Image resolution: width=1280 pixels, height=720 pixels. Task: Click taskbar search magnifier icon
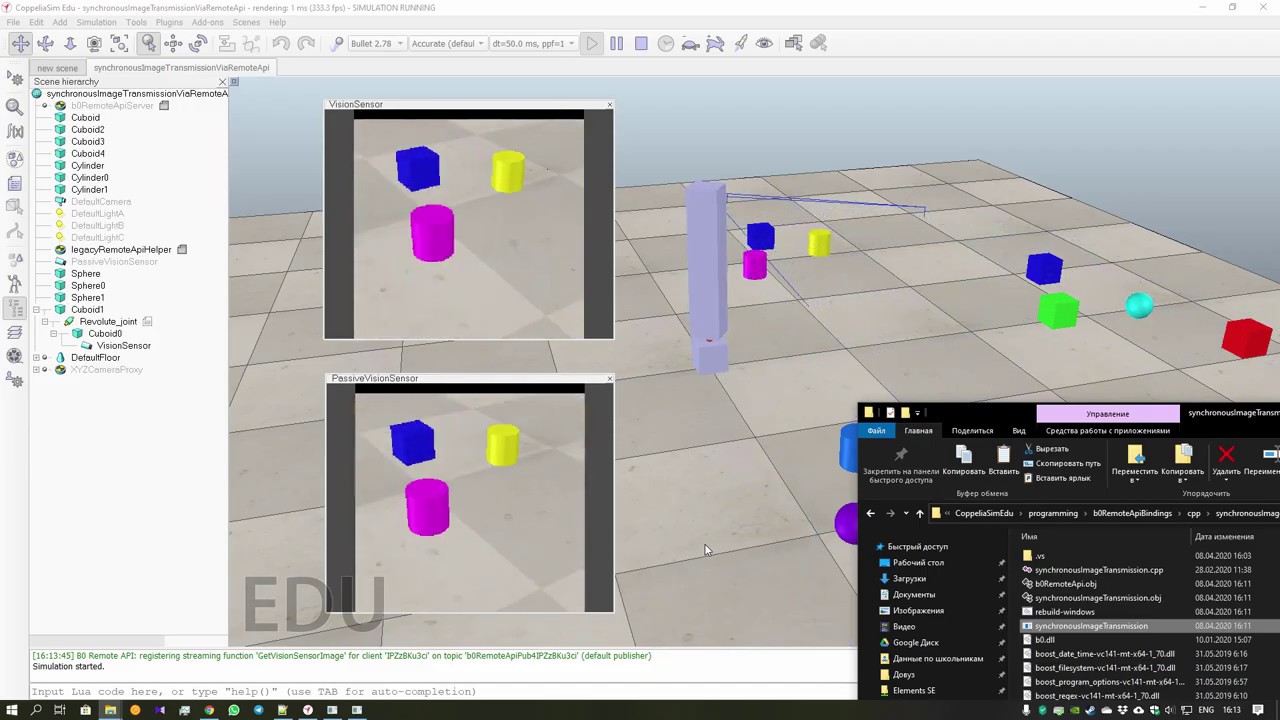(x=36, y=710)
